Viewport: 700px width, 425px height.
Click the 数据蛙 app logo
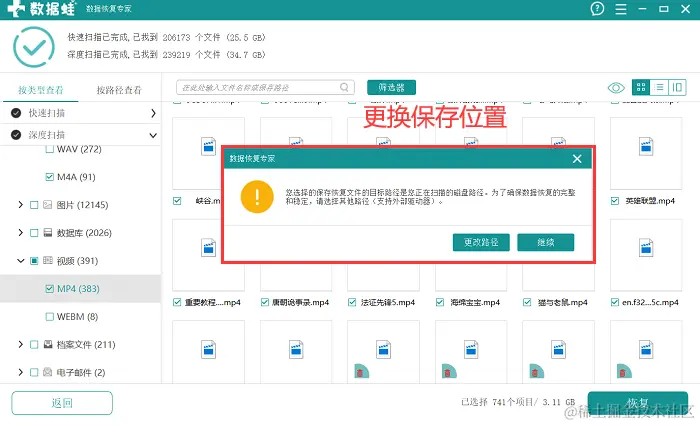click(42, 8)
